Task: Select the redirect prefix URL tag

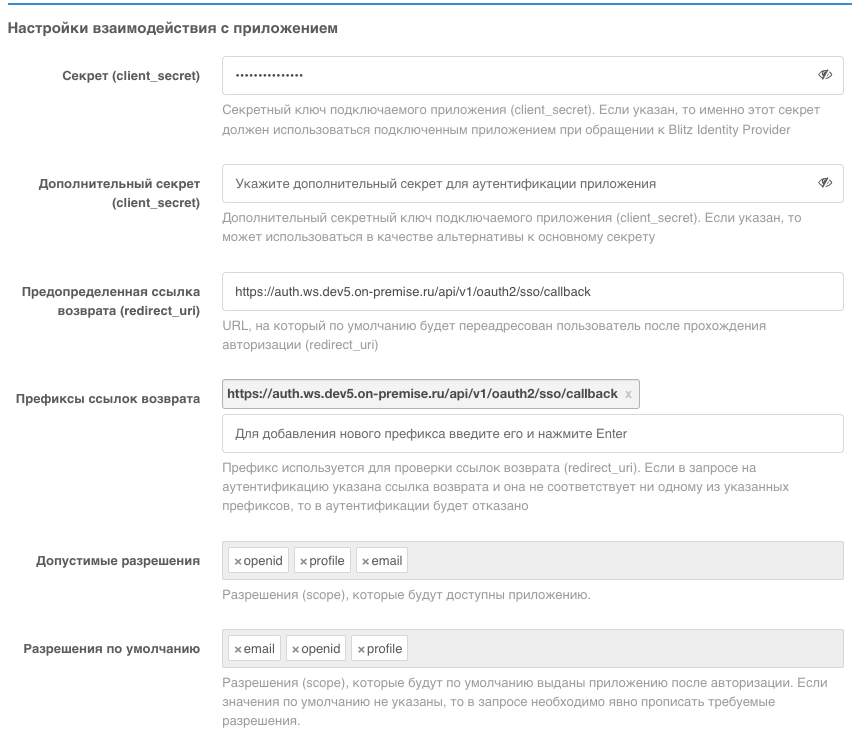Action: tap(422, 394)
